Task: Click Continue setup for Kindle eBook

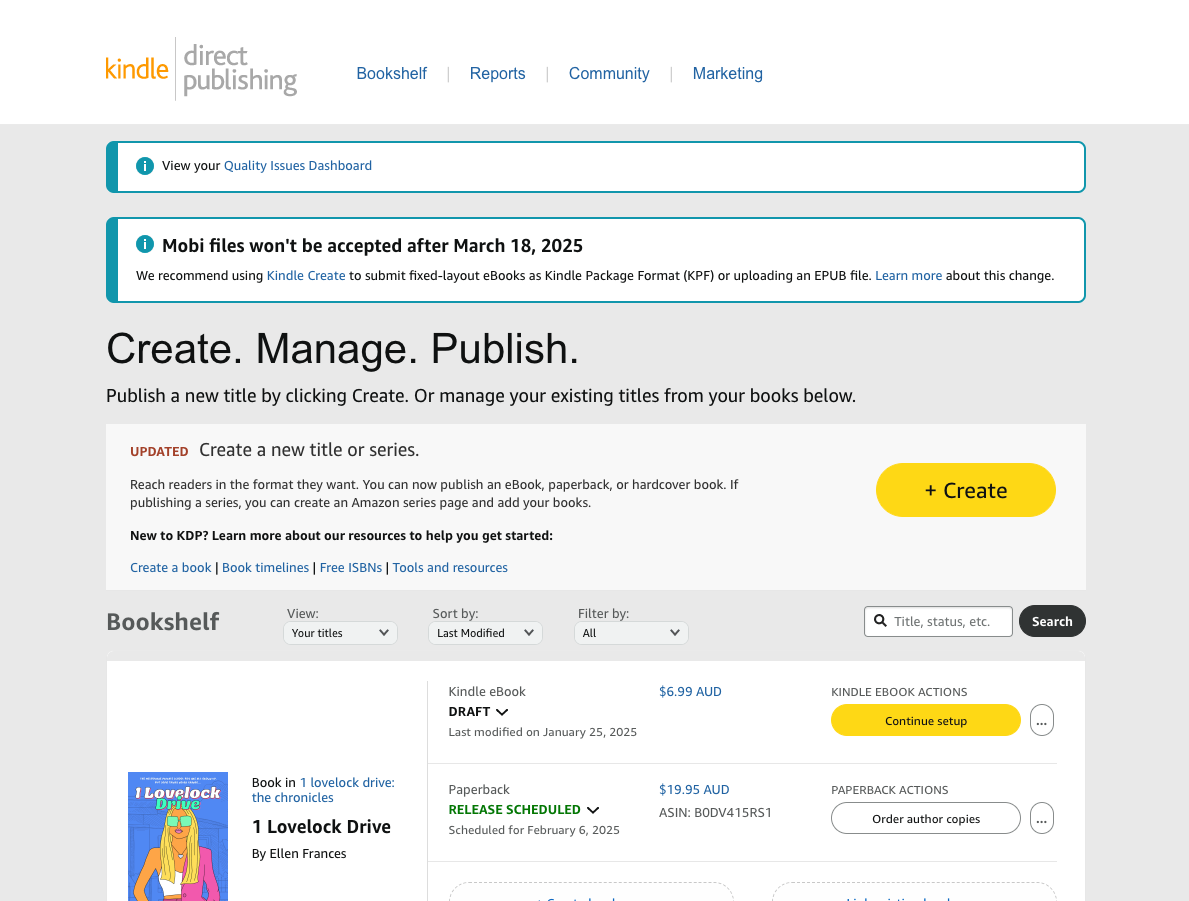Action: click(x=926, y=720)
